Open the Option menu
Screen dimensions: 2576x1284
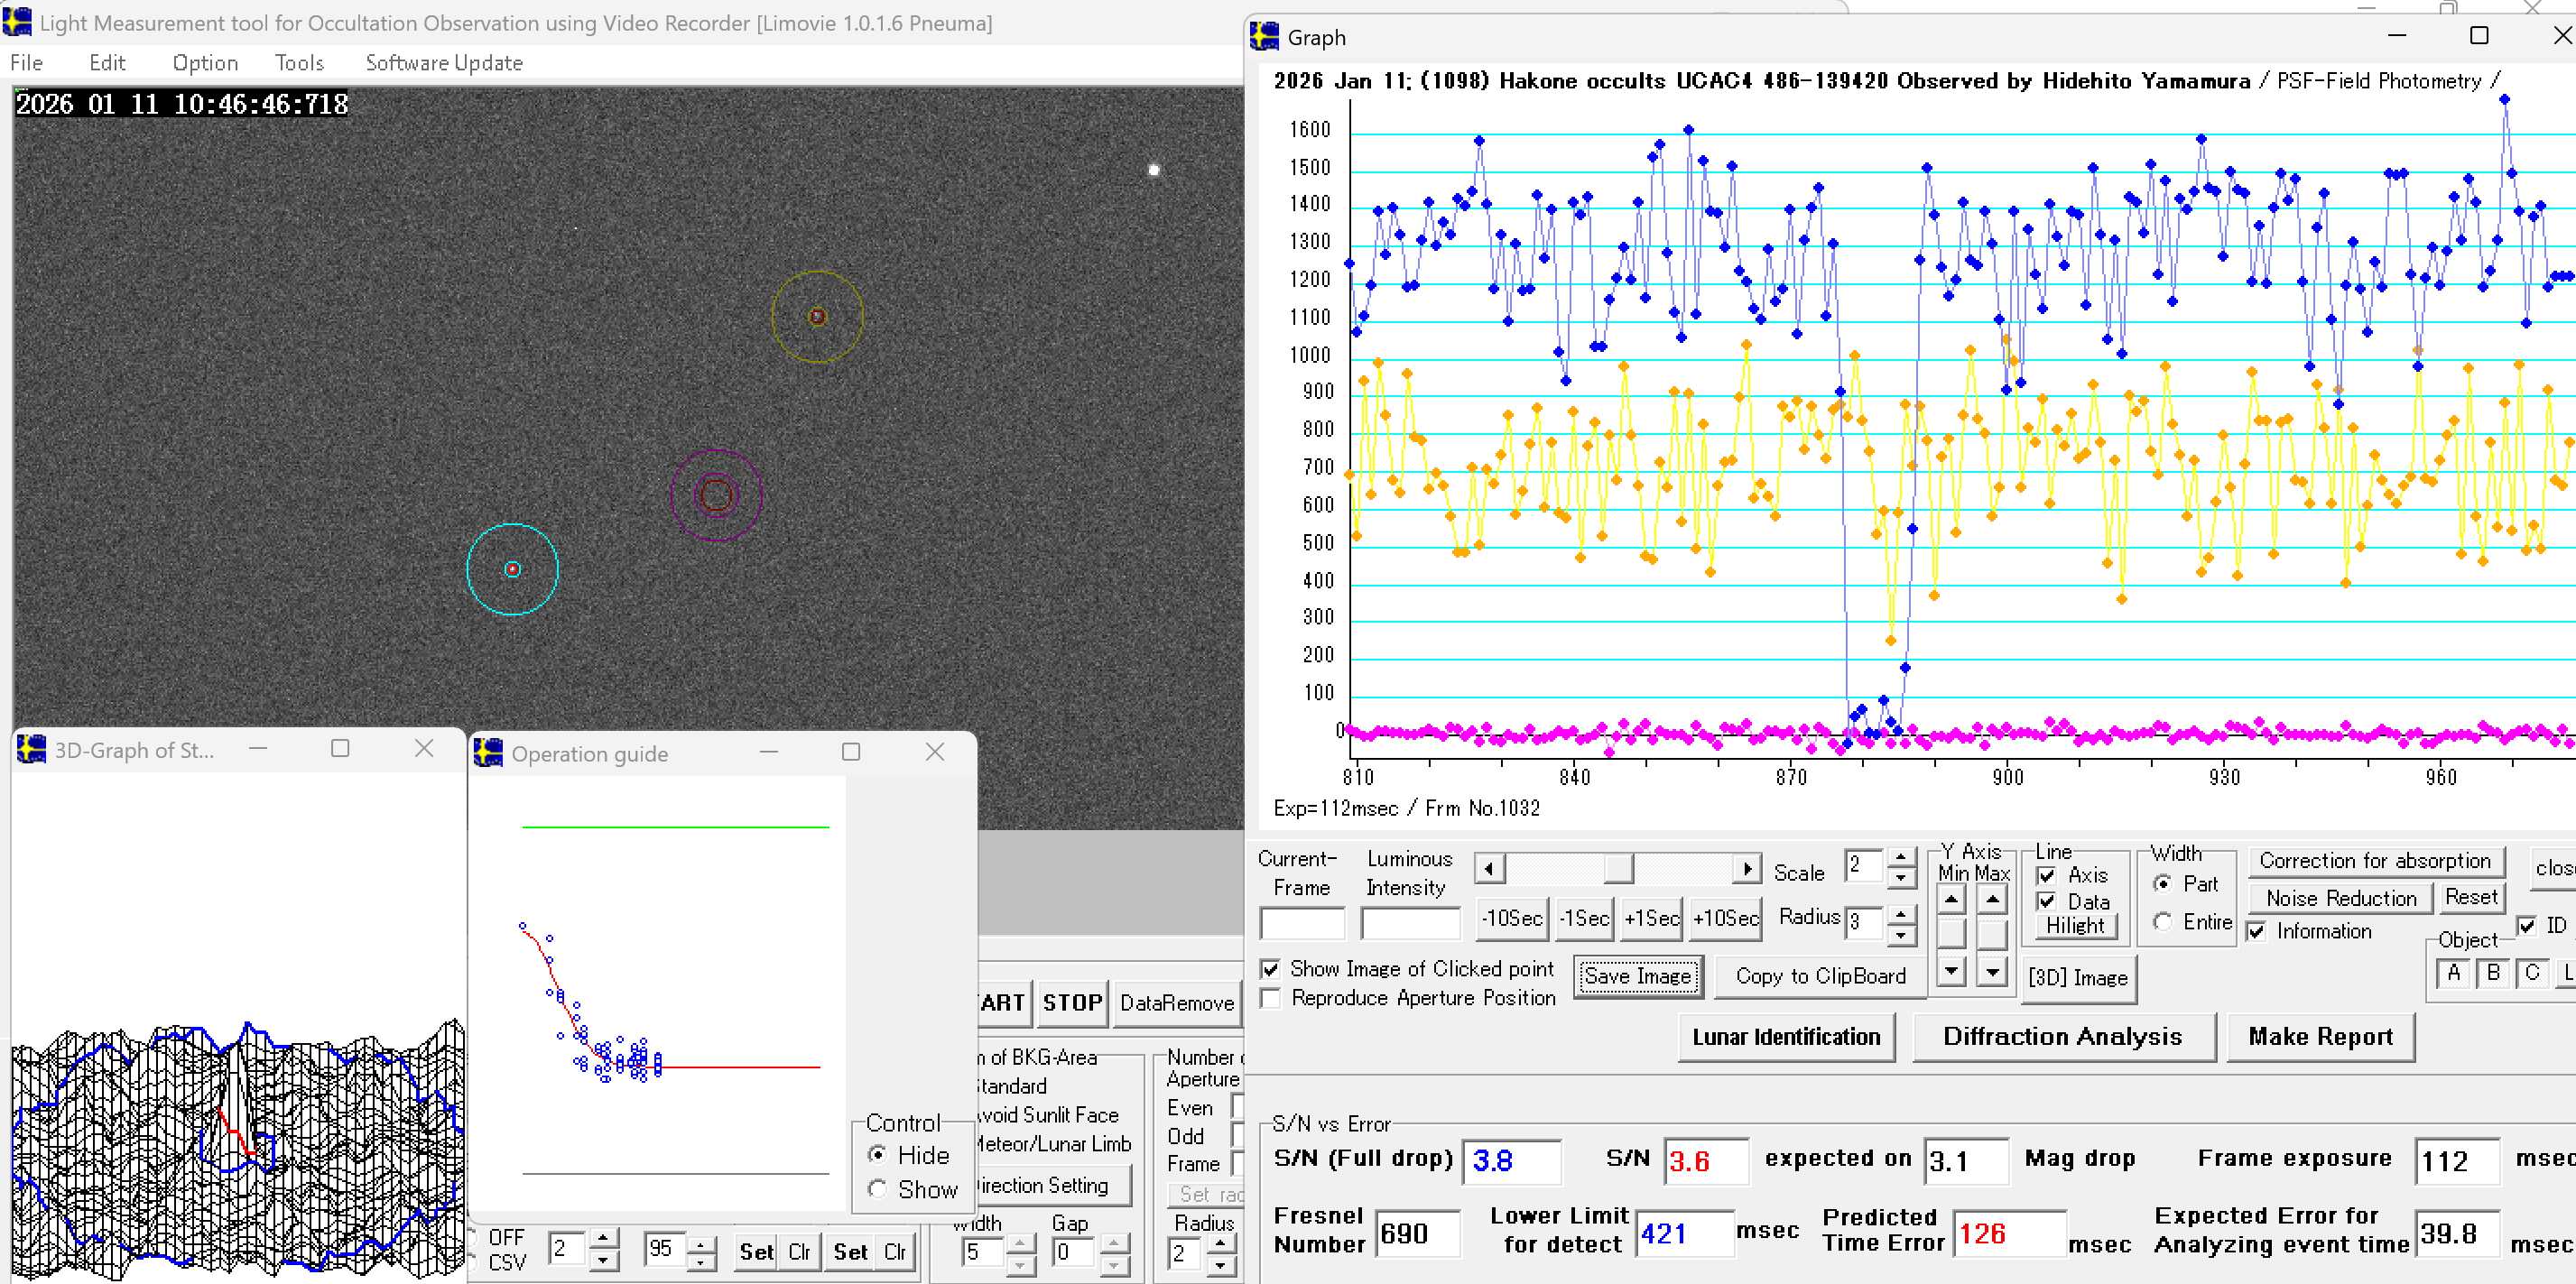click(x=205, y=63)
